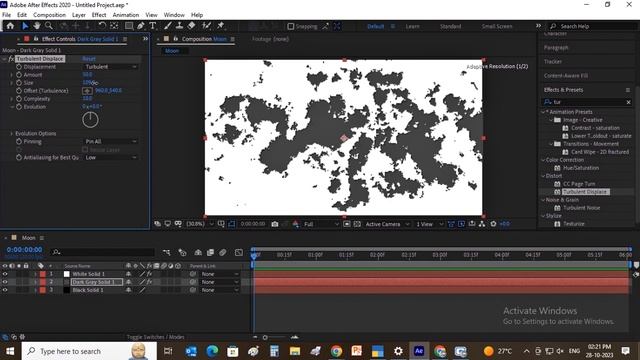Select the Type text tool
This screenshot has height=360, width=640.
tap(153, 26)
